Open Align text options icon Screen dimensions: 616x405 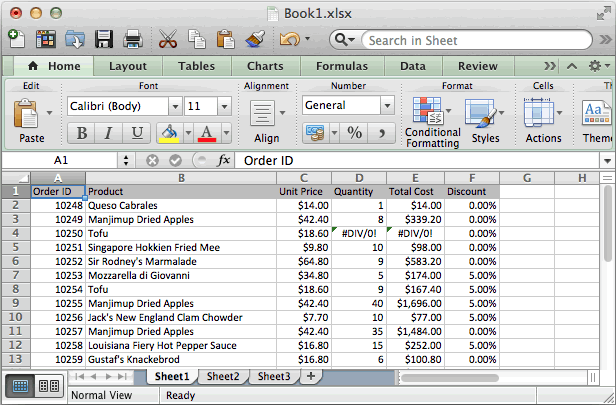(x=263, y=114)
